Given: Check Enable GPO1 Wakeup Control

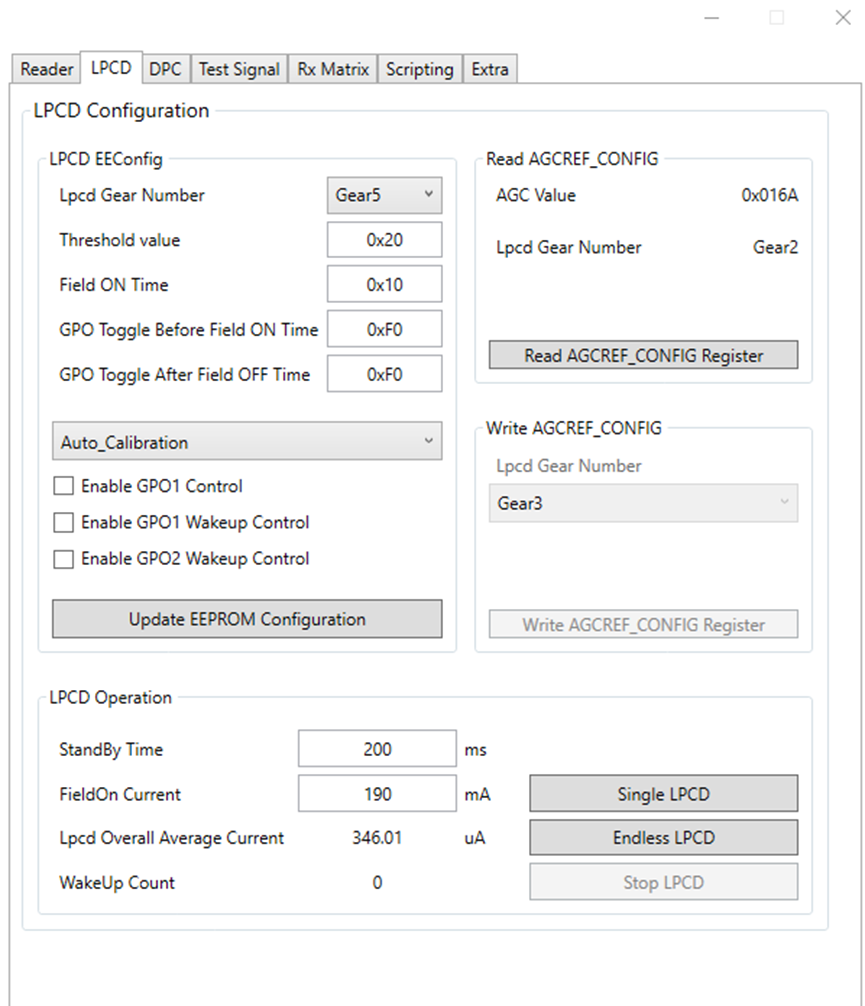Looking at the screenshot, I should (63, 522).
